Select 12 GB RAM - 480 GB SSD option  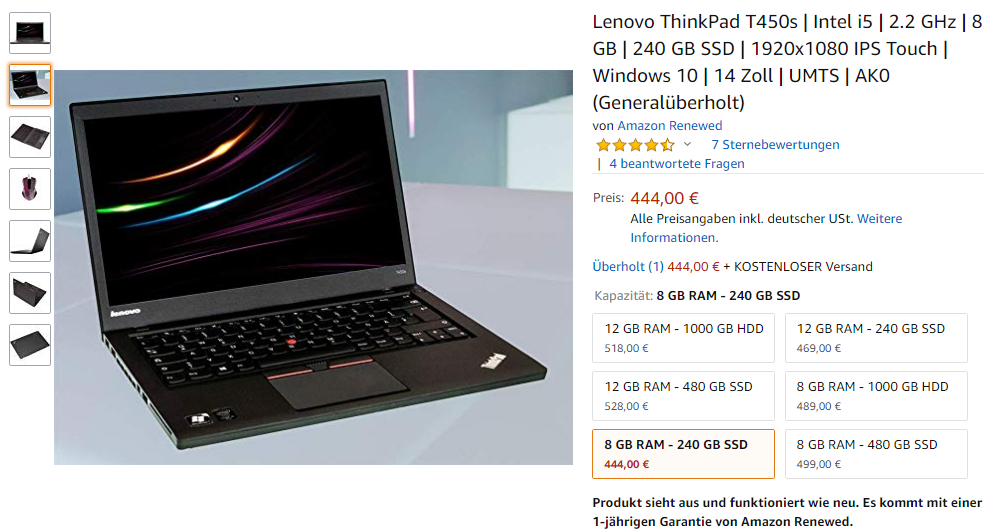point(683,396)
